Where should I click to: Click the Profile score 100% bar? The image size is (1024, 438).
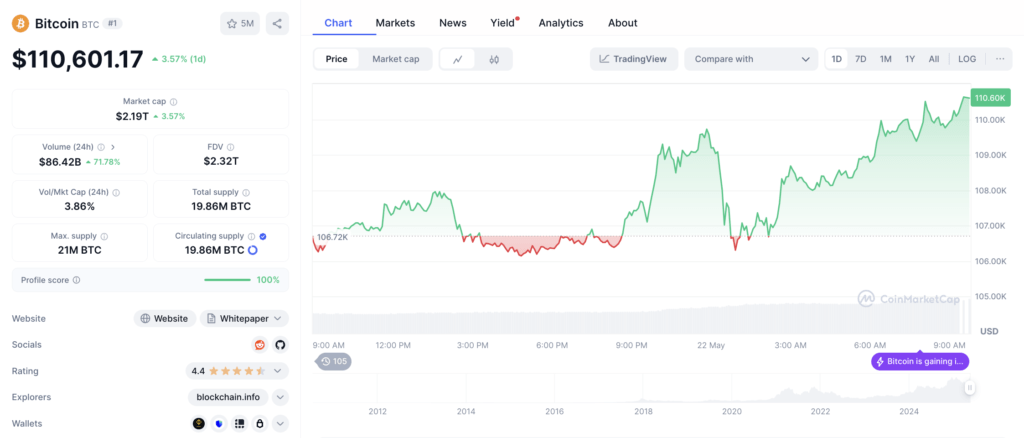point(227,280)
